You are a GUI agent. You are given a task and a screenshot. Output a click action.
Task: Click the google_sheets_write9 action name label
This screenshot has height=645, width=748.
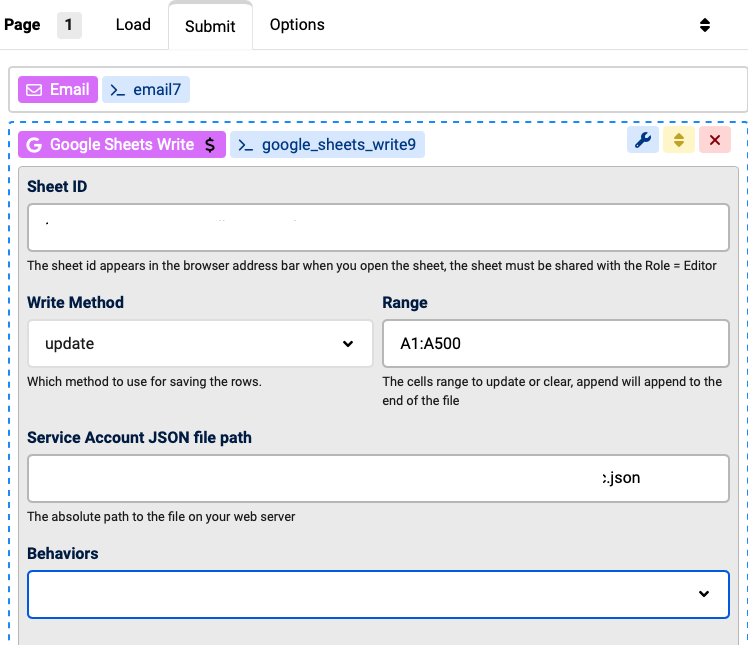coord(338,145)
